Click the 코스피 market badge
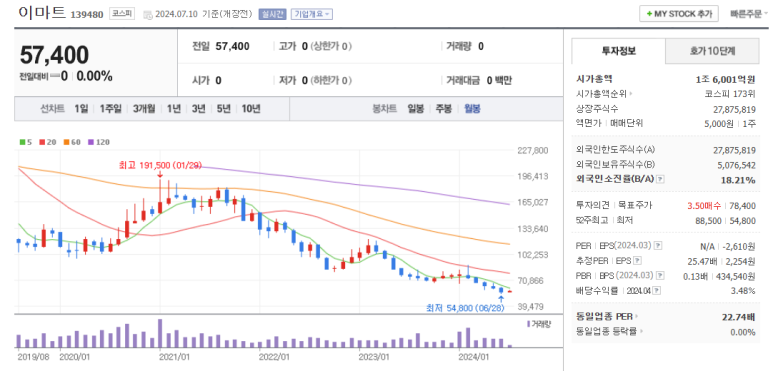Viewport: 773px width, 371px height. (x=122, y=14)
